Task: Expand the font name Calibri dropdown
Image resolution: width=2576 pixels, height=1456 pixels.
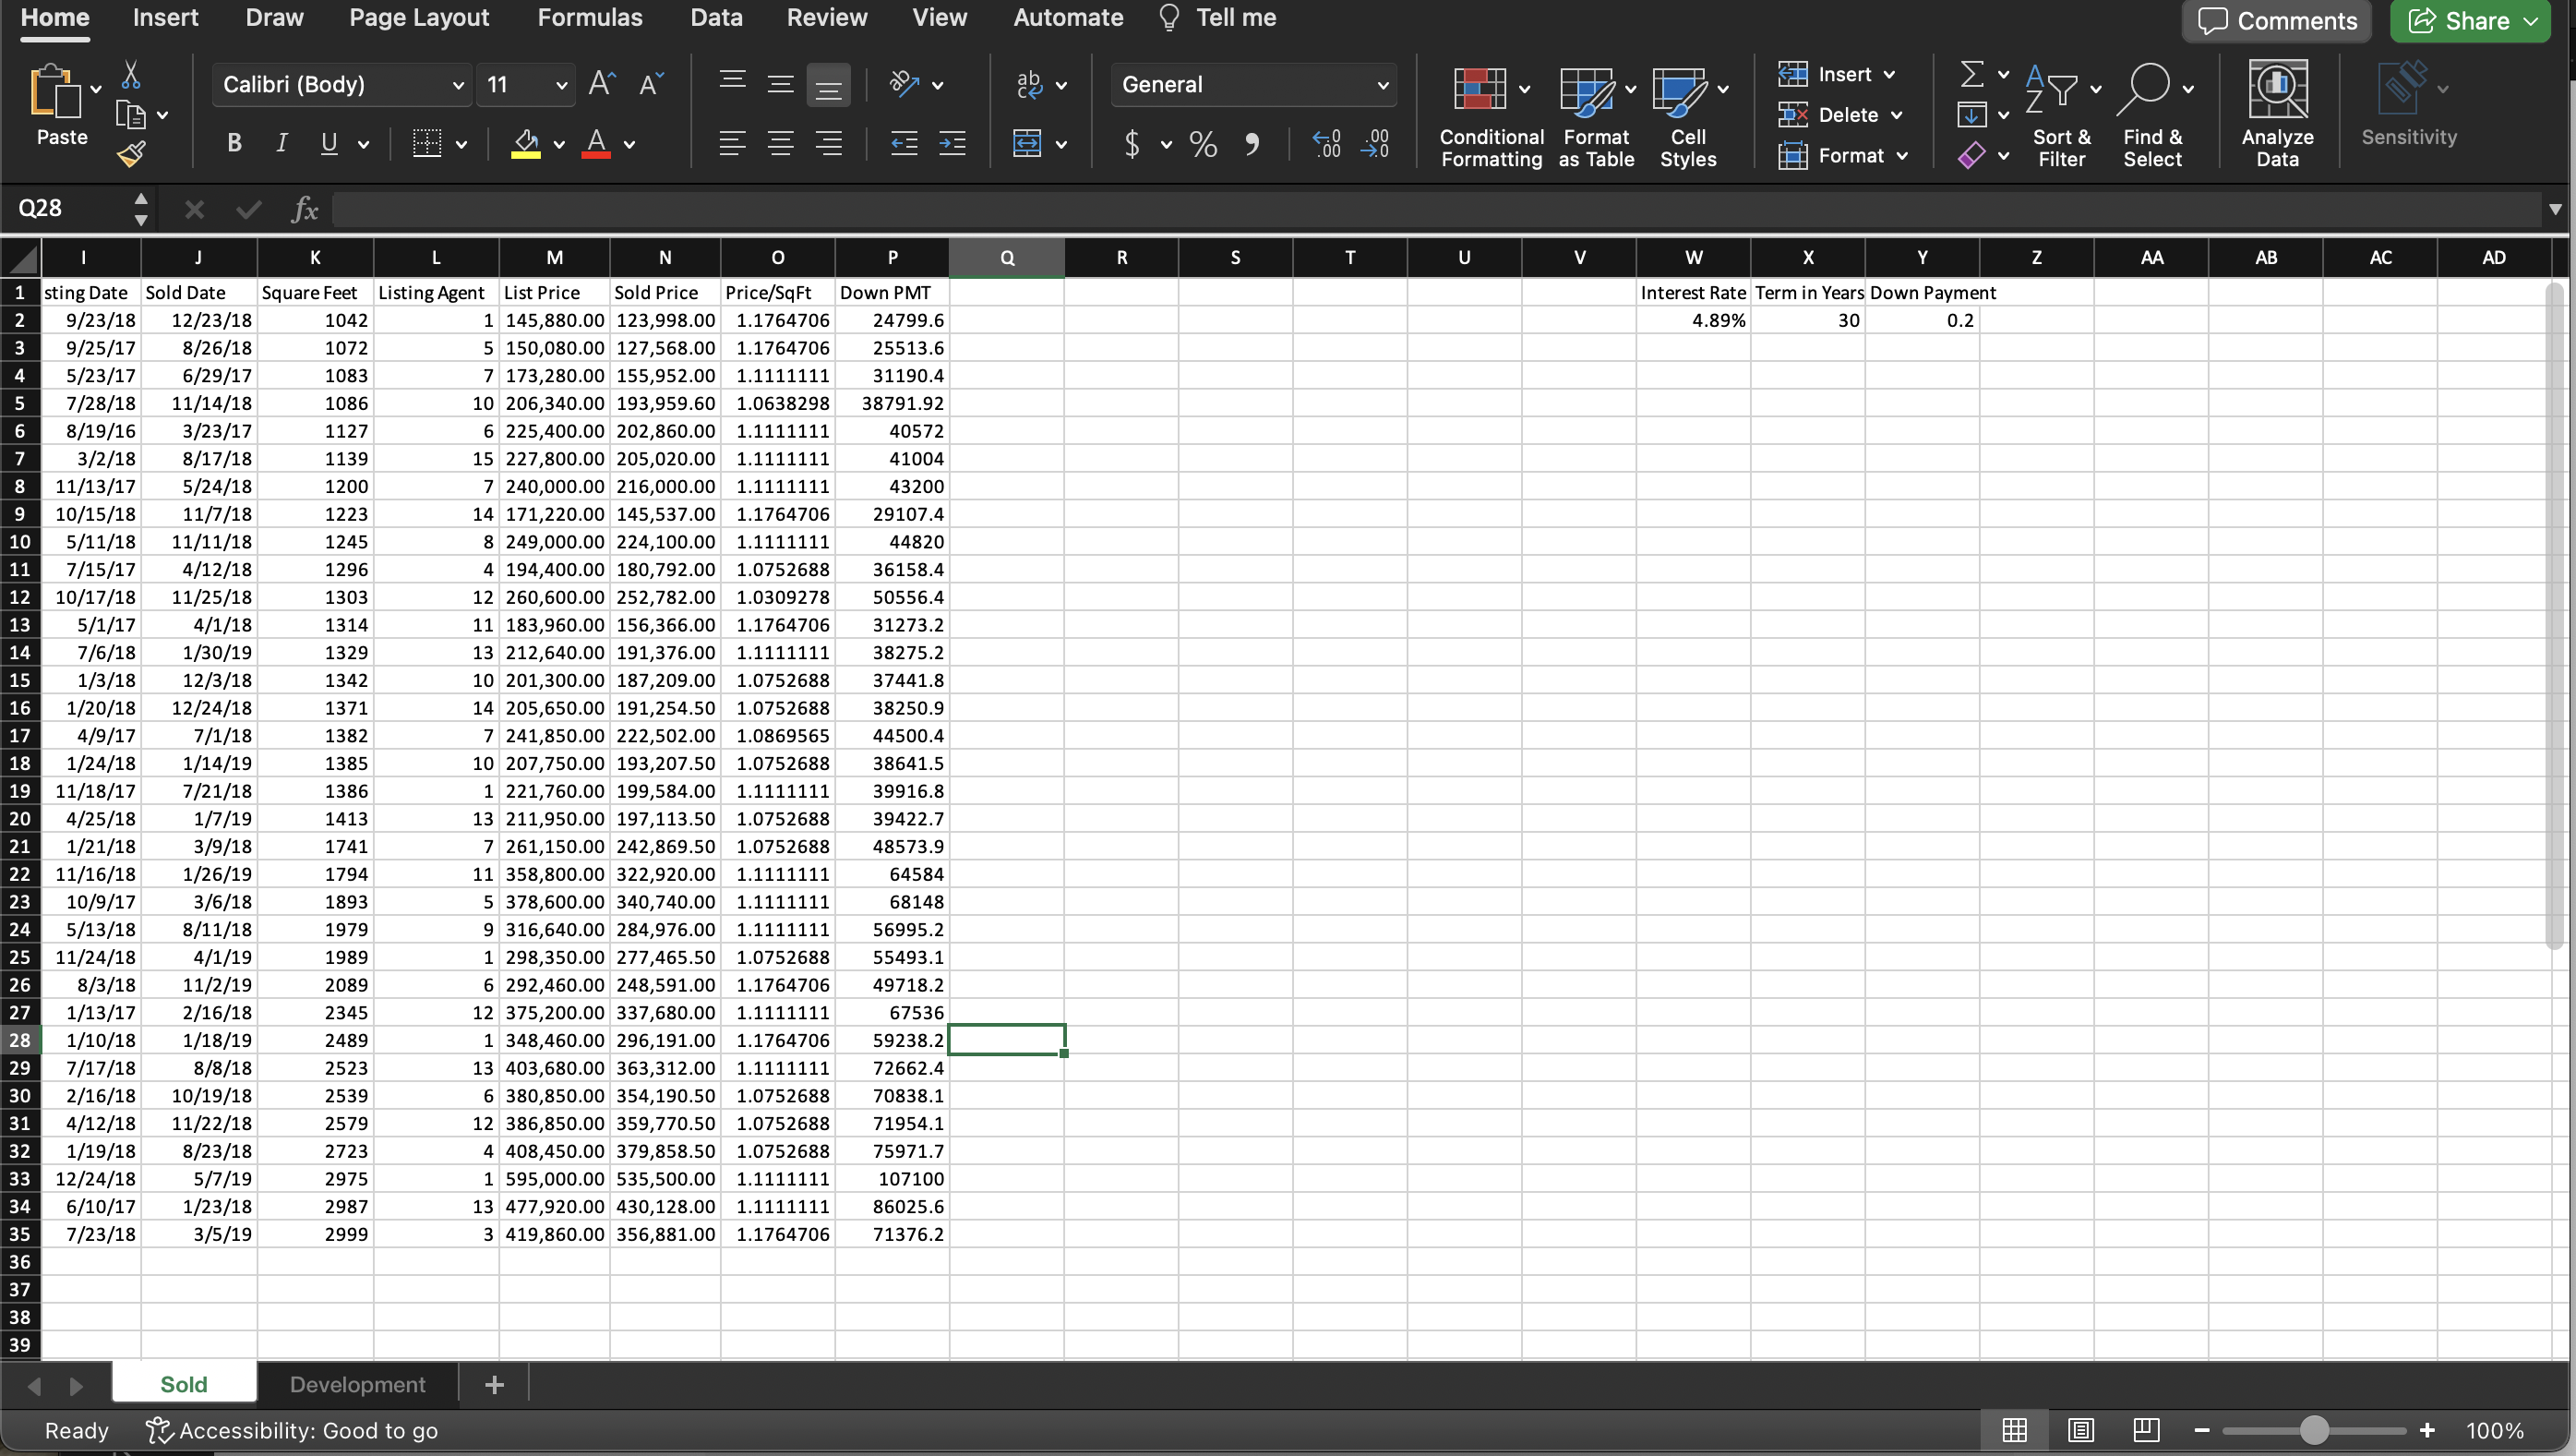Action: point(457,83)
